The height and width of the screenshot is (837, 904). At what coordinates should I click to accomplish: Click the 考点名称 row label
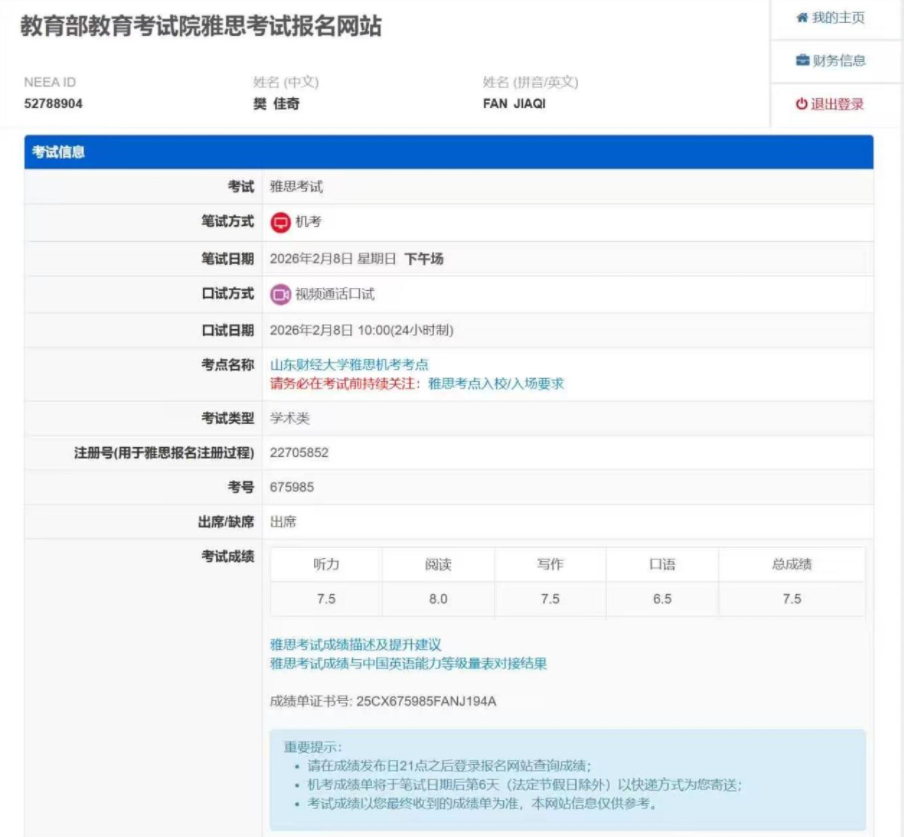click(x=228, y=365)
